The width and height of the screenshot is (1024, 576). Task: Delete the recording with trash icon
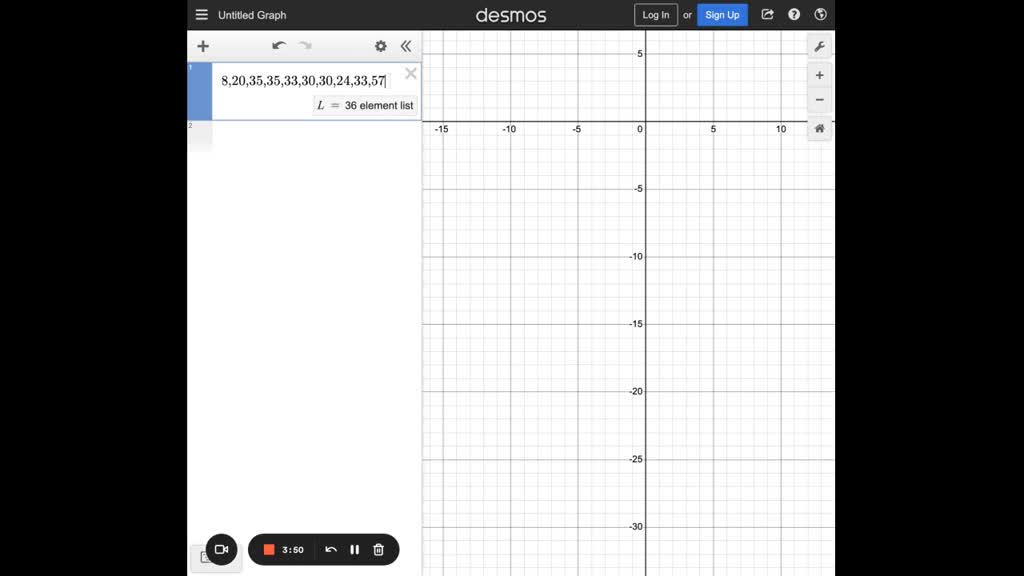coord(379,550)
